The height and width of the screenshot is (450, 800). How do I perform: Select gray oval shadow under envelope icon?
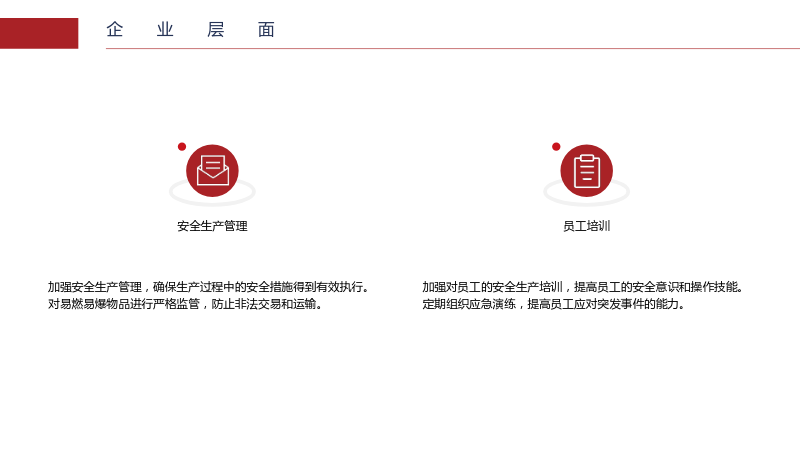pyautogui.click(x=212, y=194)
